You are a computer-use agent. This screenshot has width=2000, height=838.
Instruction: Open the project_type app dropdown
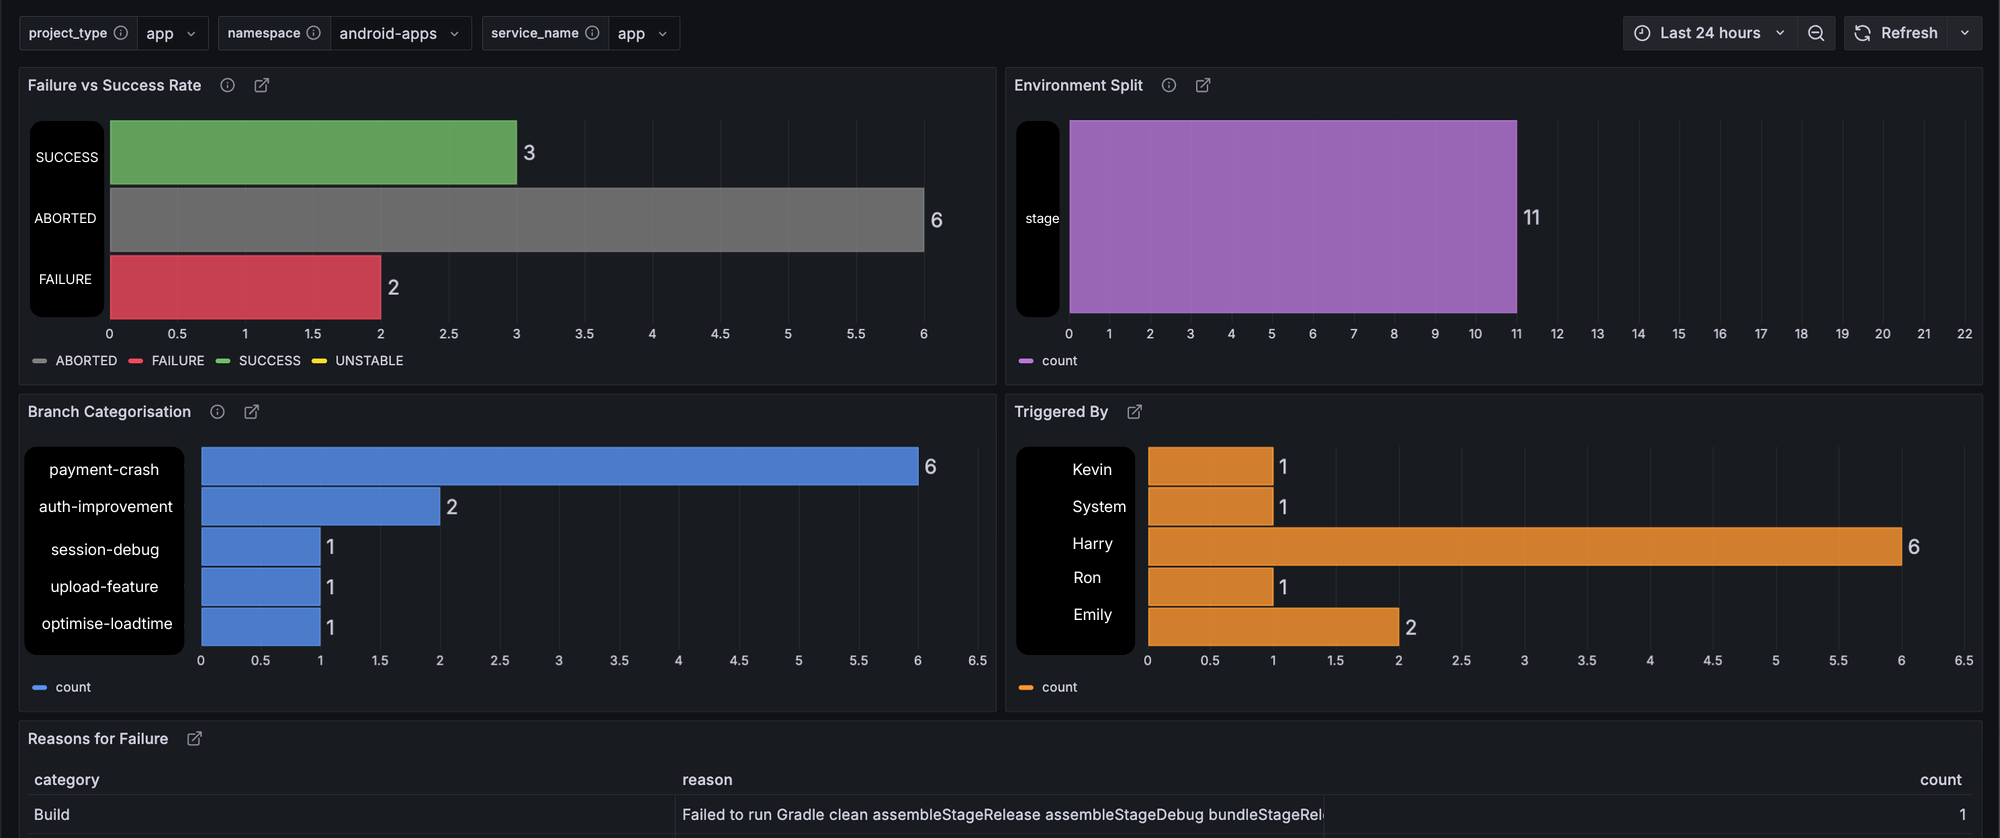click(172, 33)
